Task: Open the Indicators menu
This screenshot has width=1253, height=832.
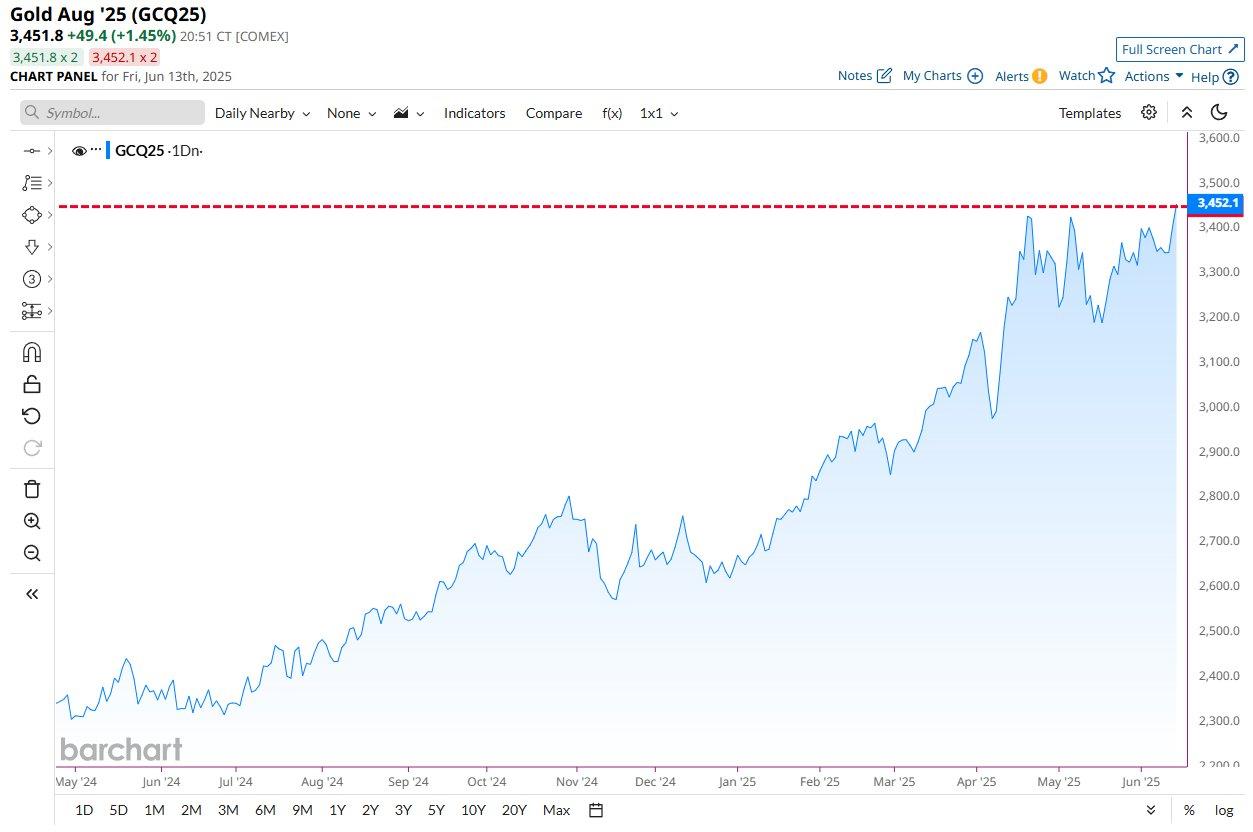Action: pyautogui.click(x=475, y=113)
